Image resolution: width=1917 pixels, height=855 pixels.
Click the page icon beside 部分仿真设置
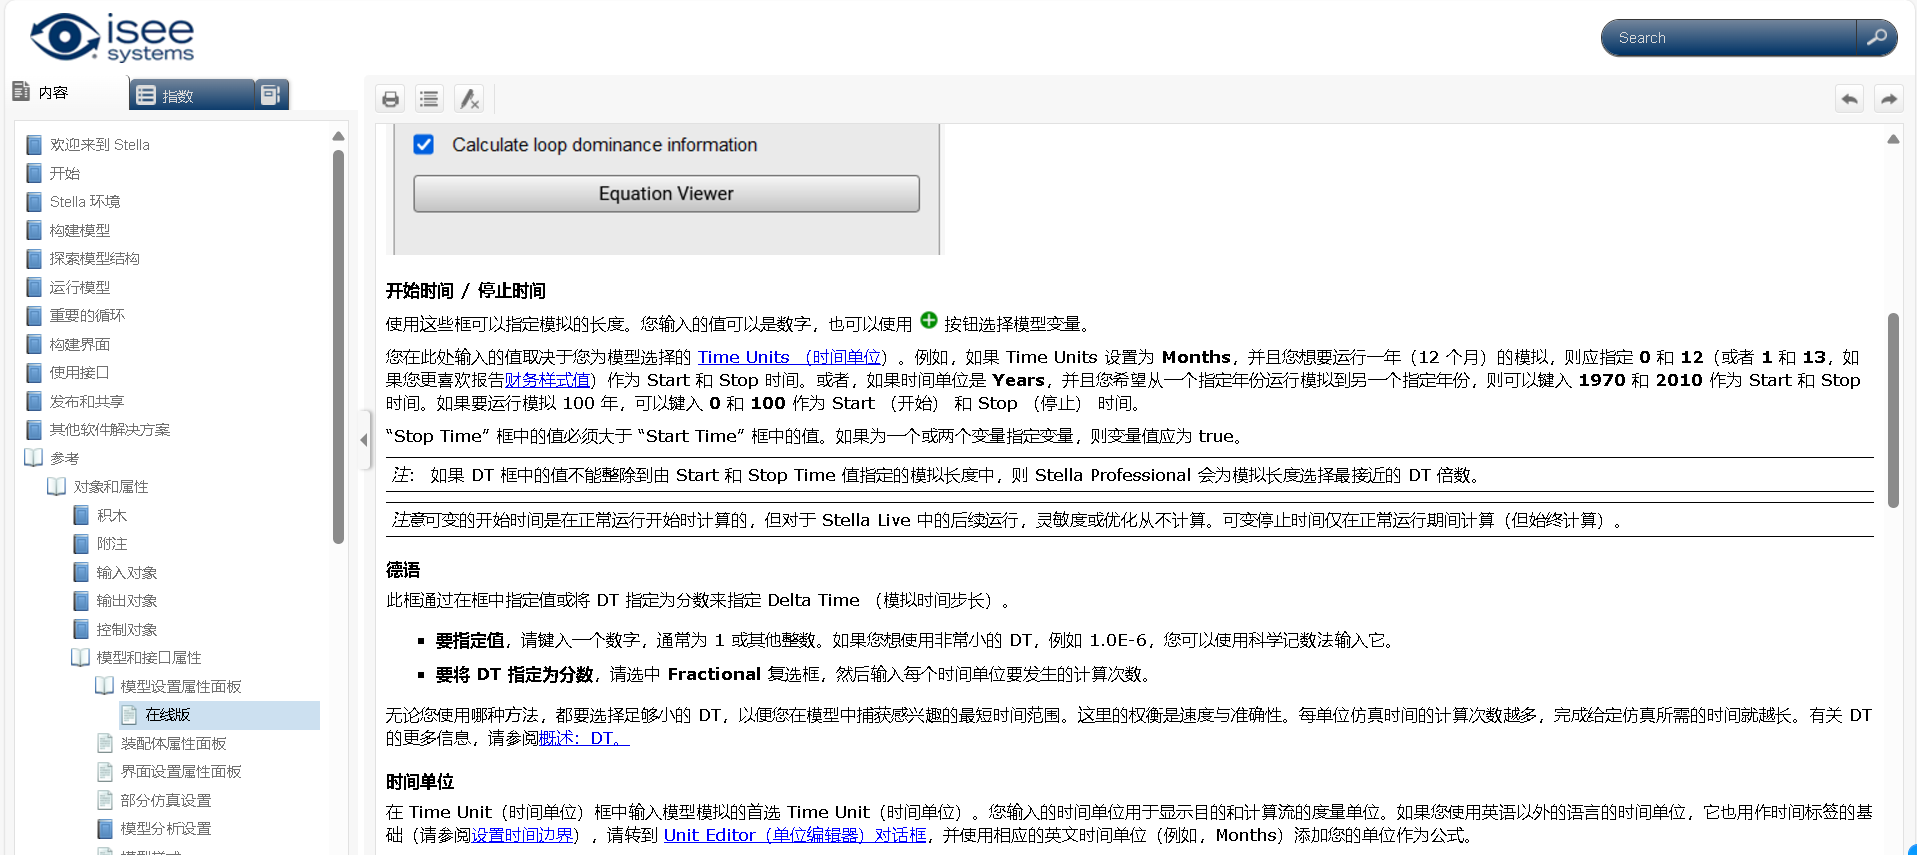[105, 800]
